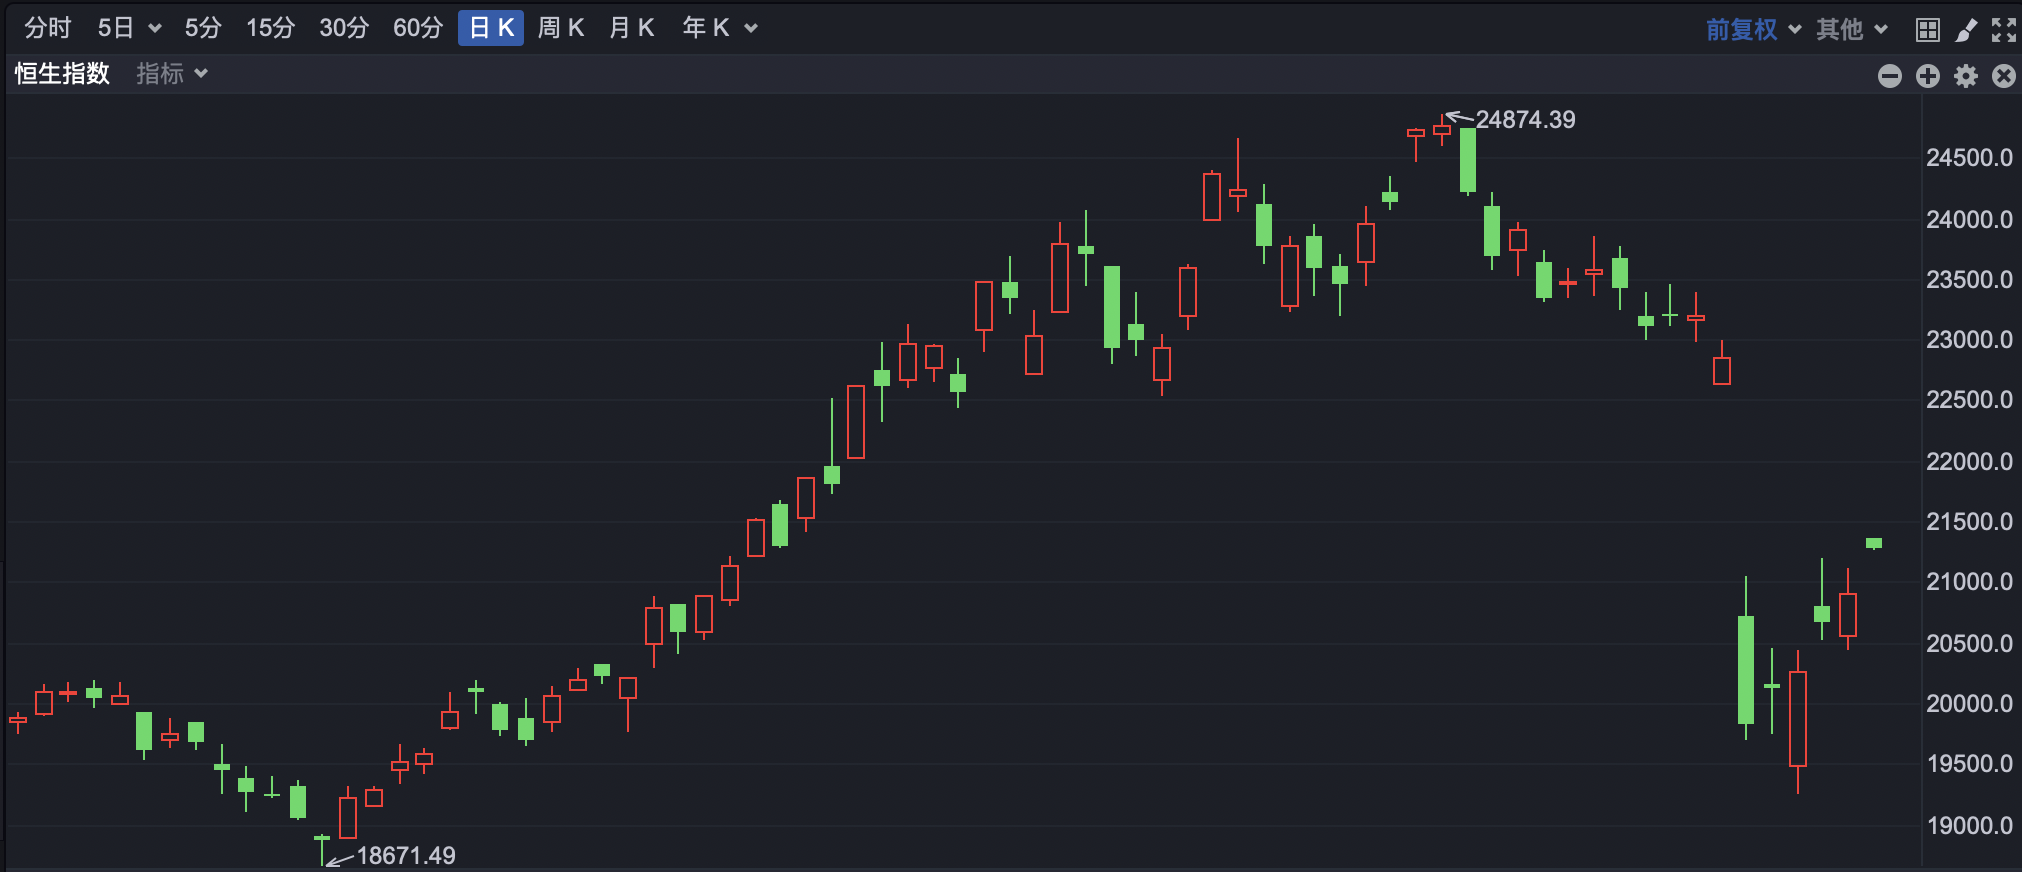The height and width of the screenshot is (872, 2022).
Task: Click the 18671.49 low price label
Action: 405,855
